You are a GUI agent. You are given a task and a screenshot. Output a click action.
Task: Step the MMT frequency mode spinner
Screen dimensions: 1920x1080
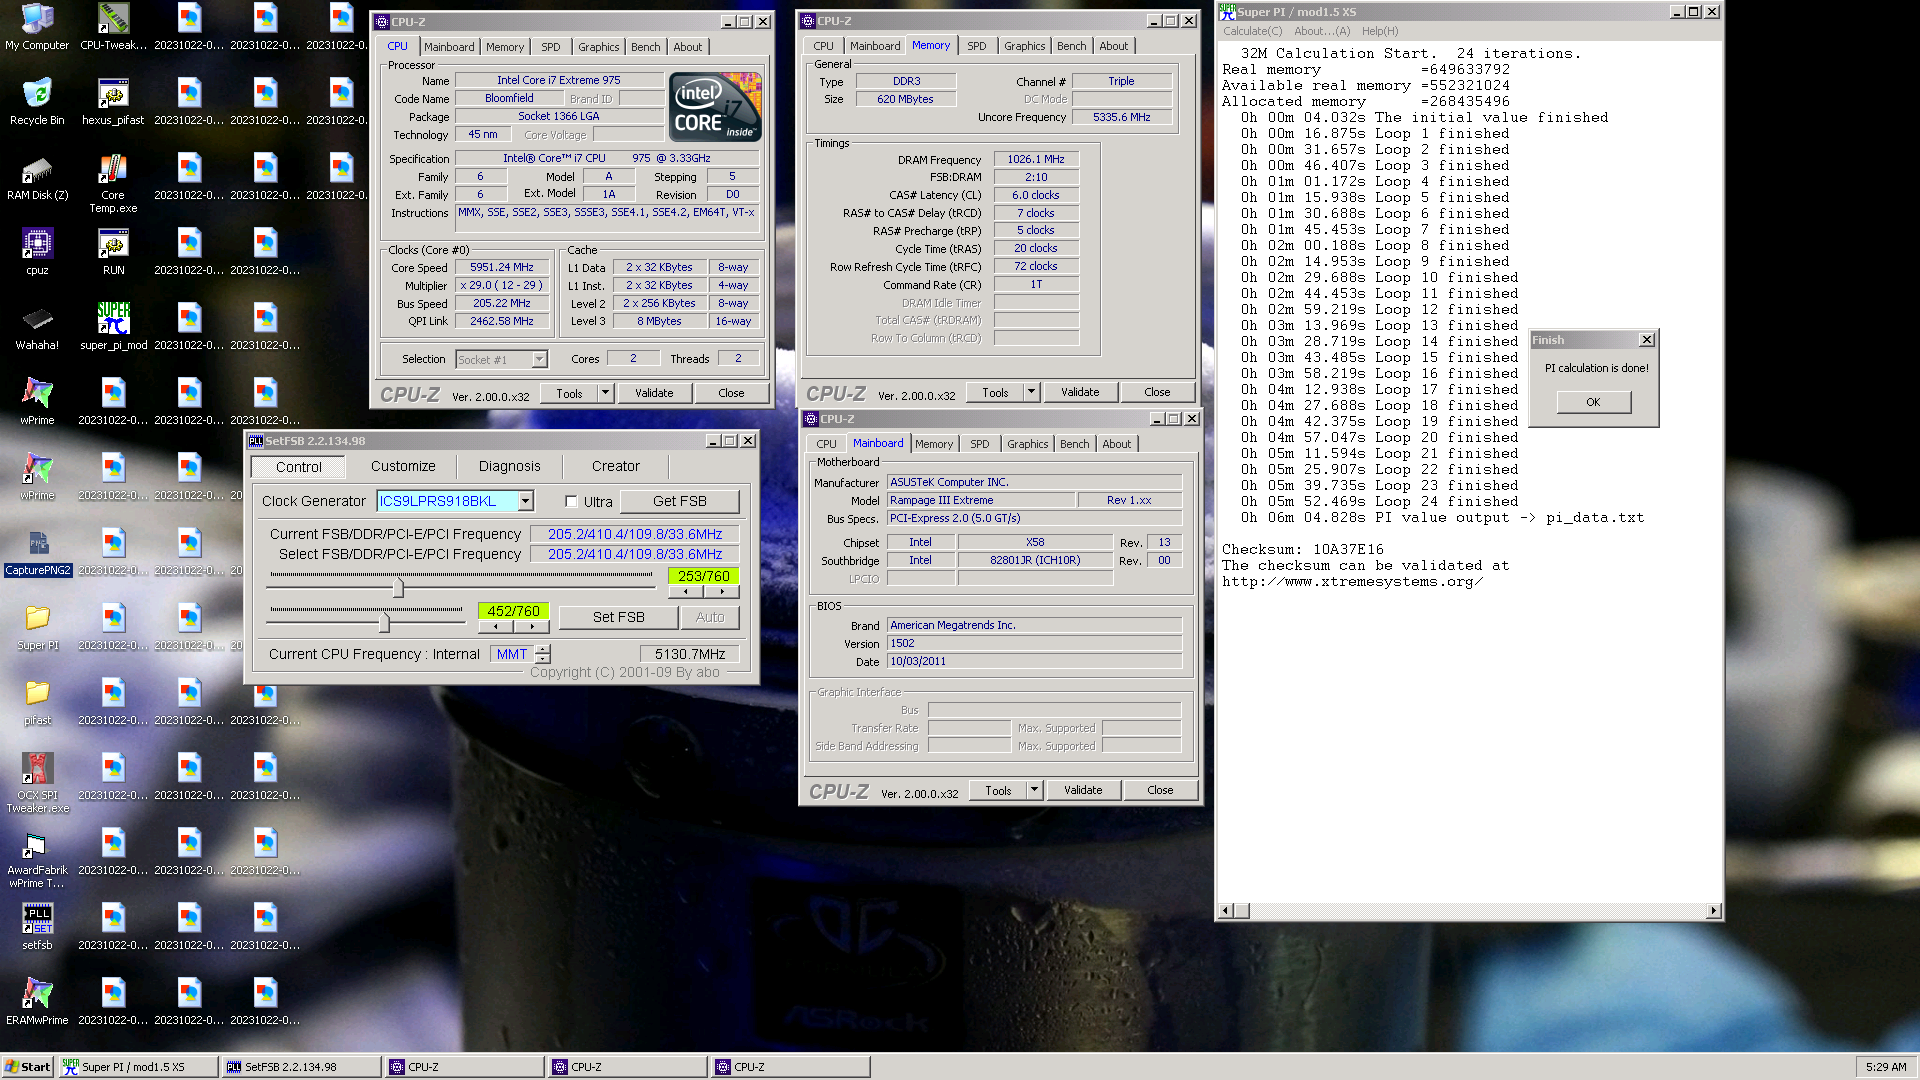coord(542,654)
